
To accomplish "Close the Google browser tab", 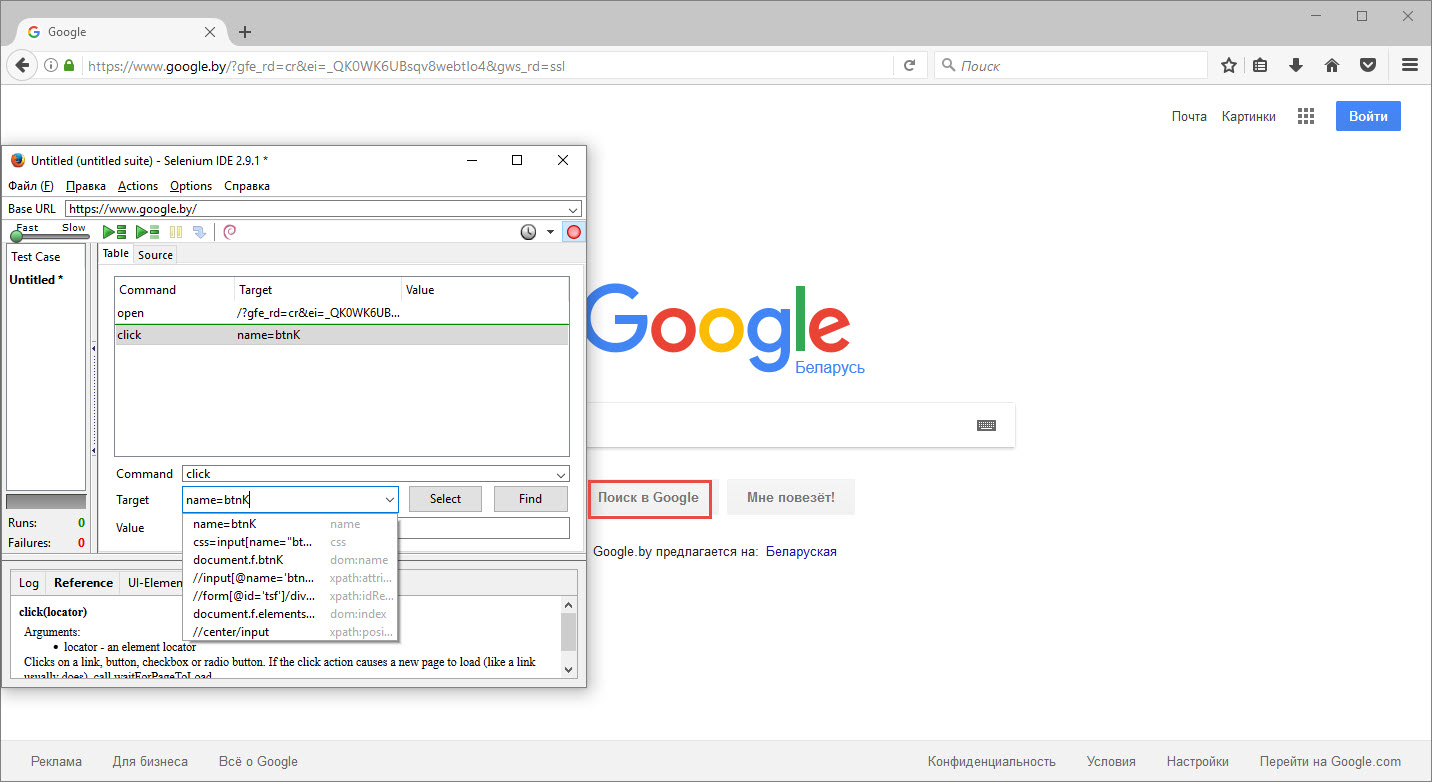I will (209, 32).
